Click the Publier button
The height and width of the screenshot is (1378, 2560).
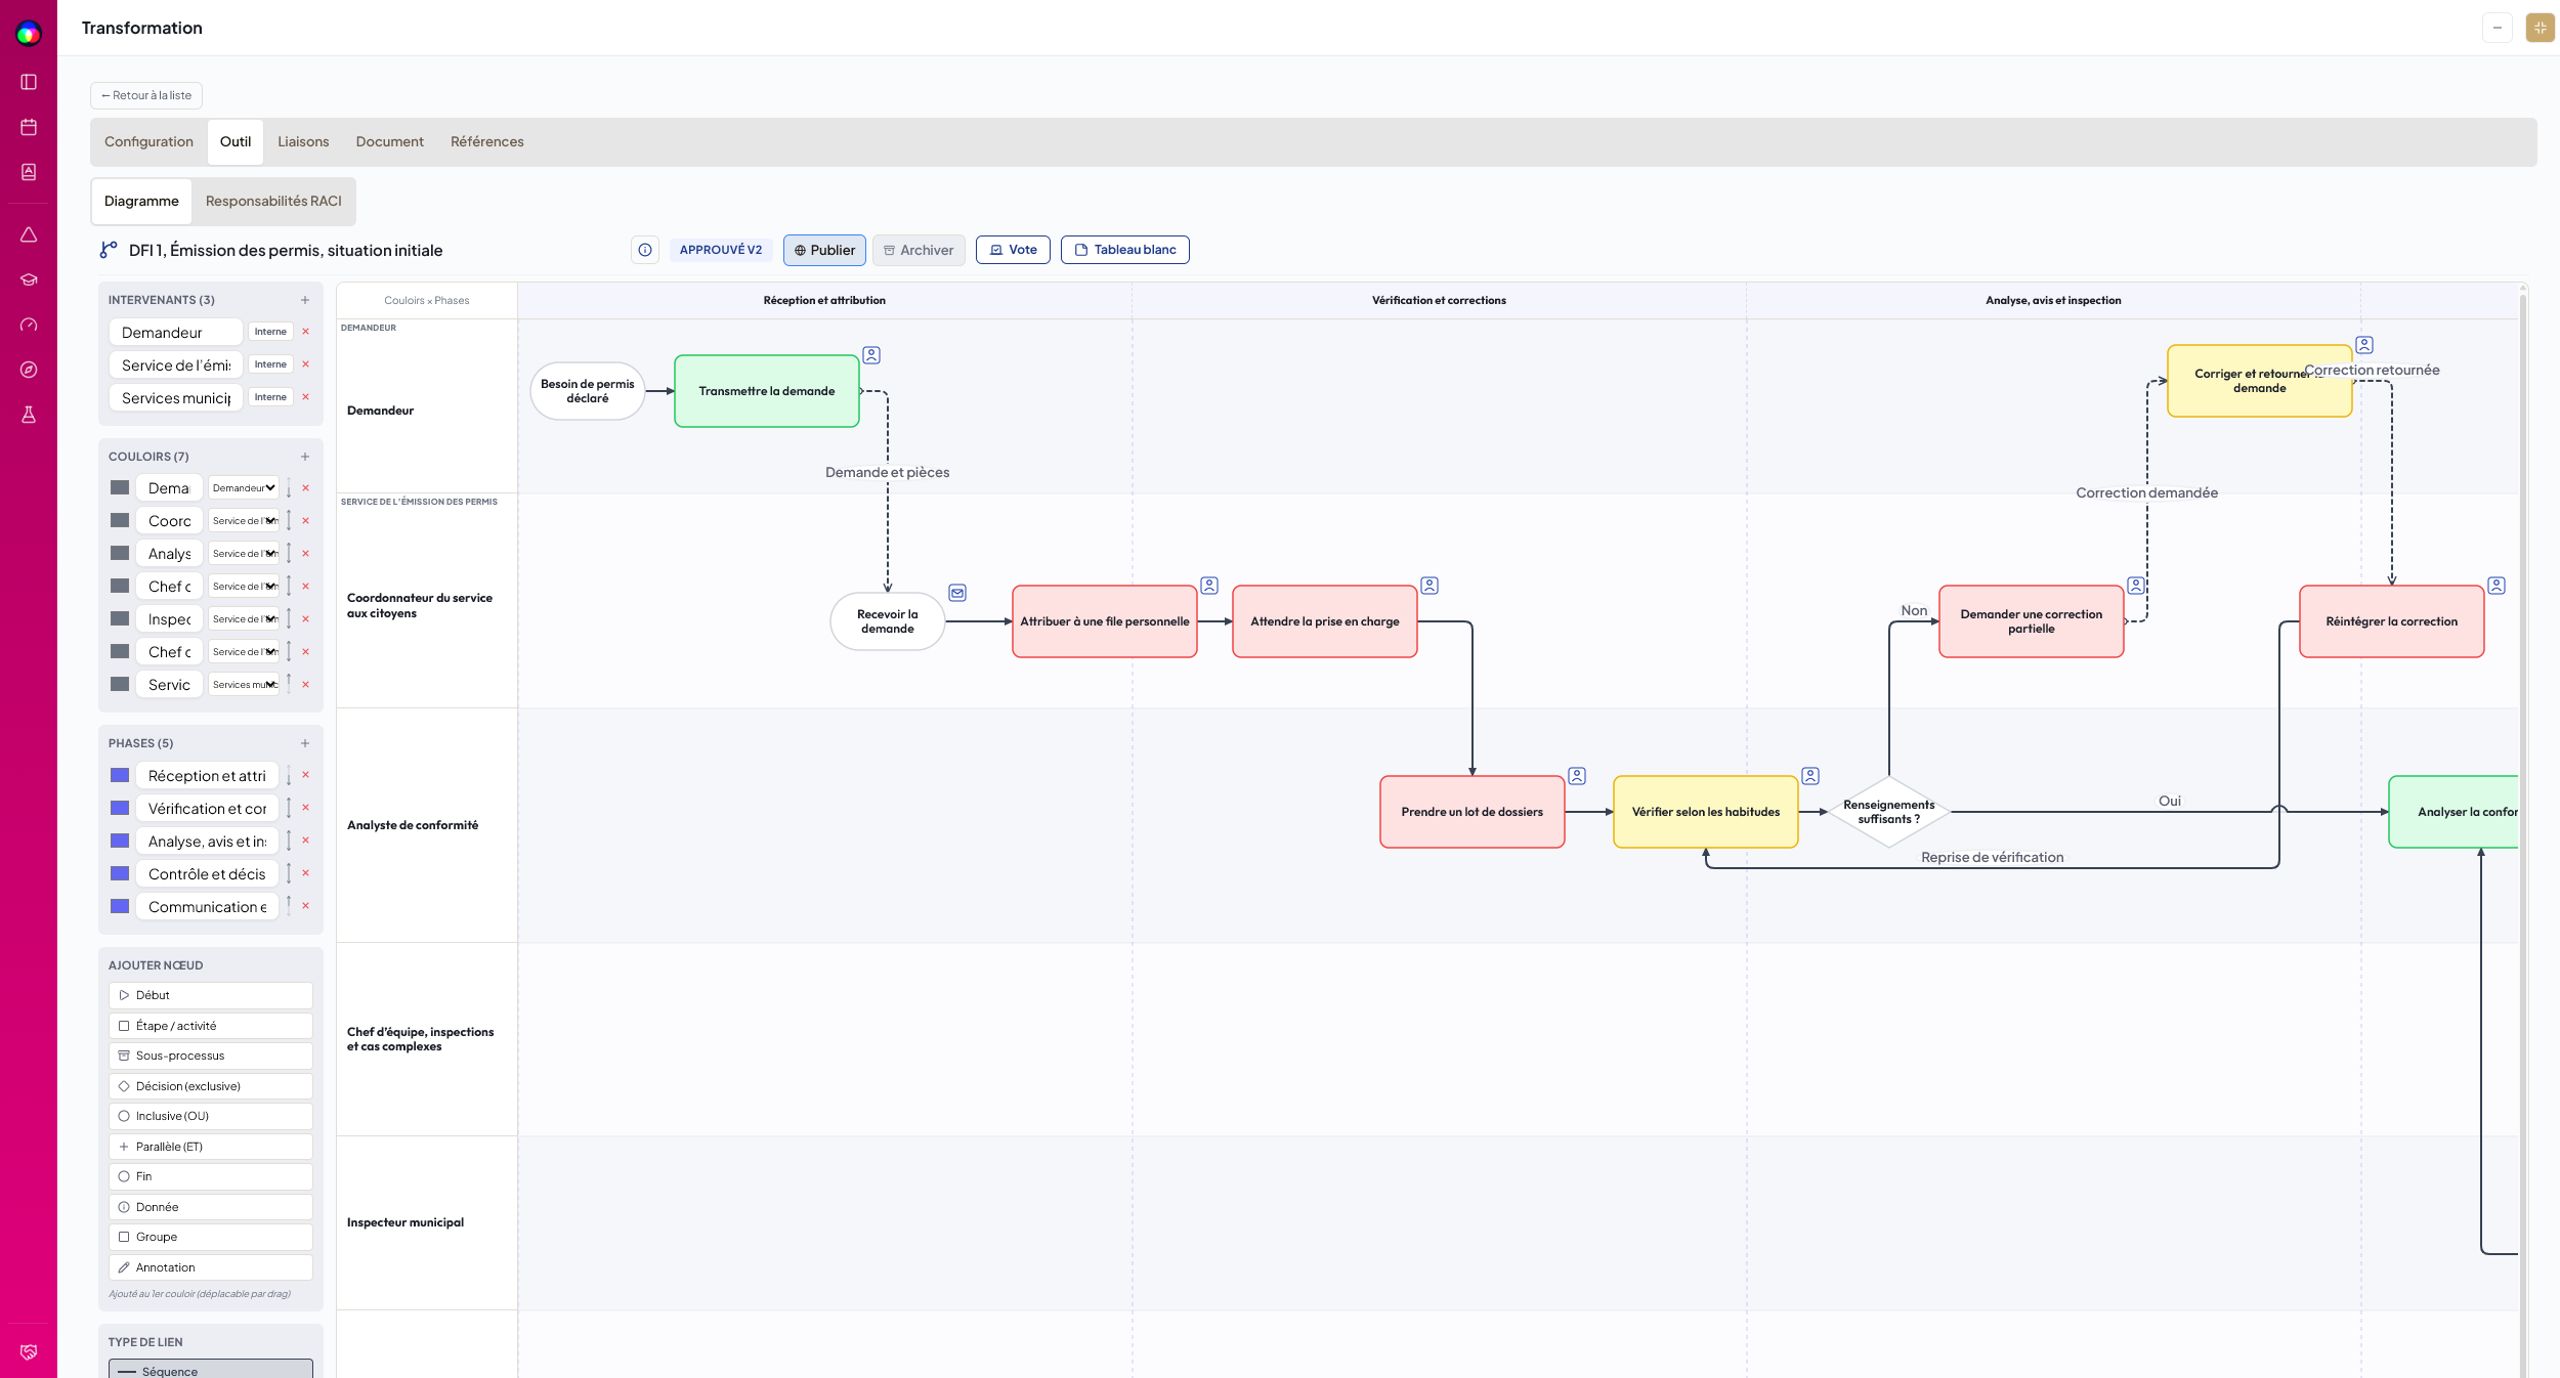coord(825,250)
